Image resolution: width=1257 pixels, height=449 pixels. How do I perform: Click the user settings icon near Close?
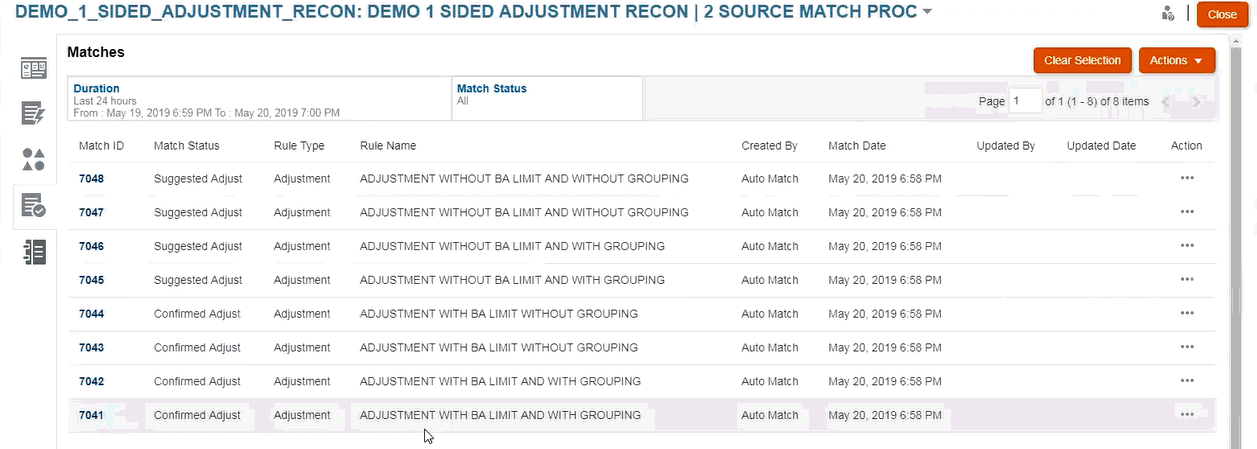tap(1167, 14)
